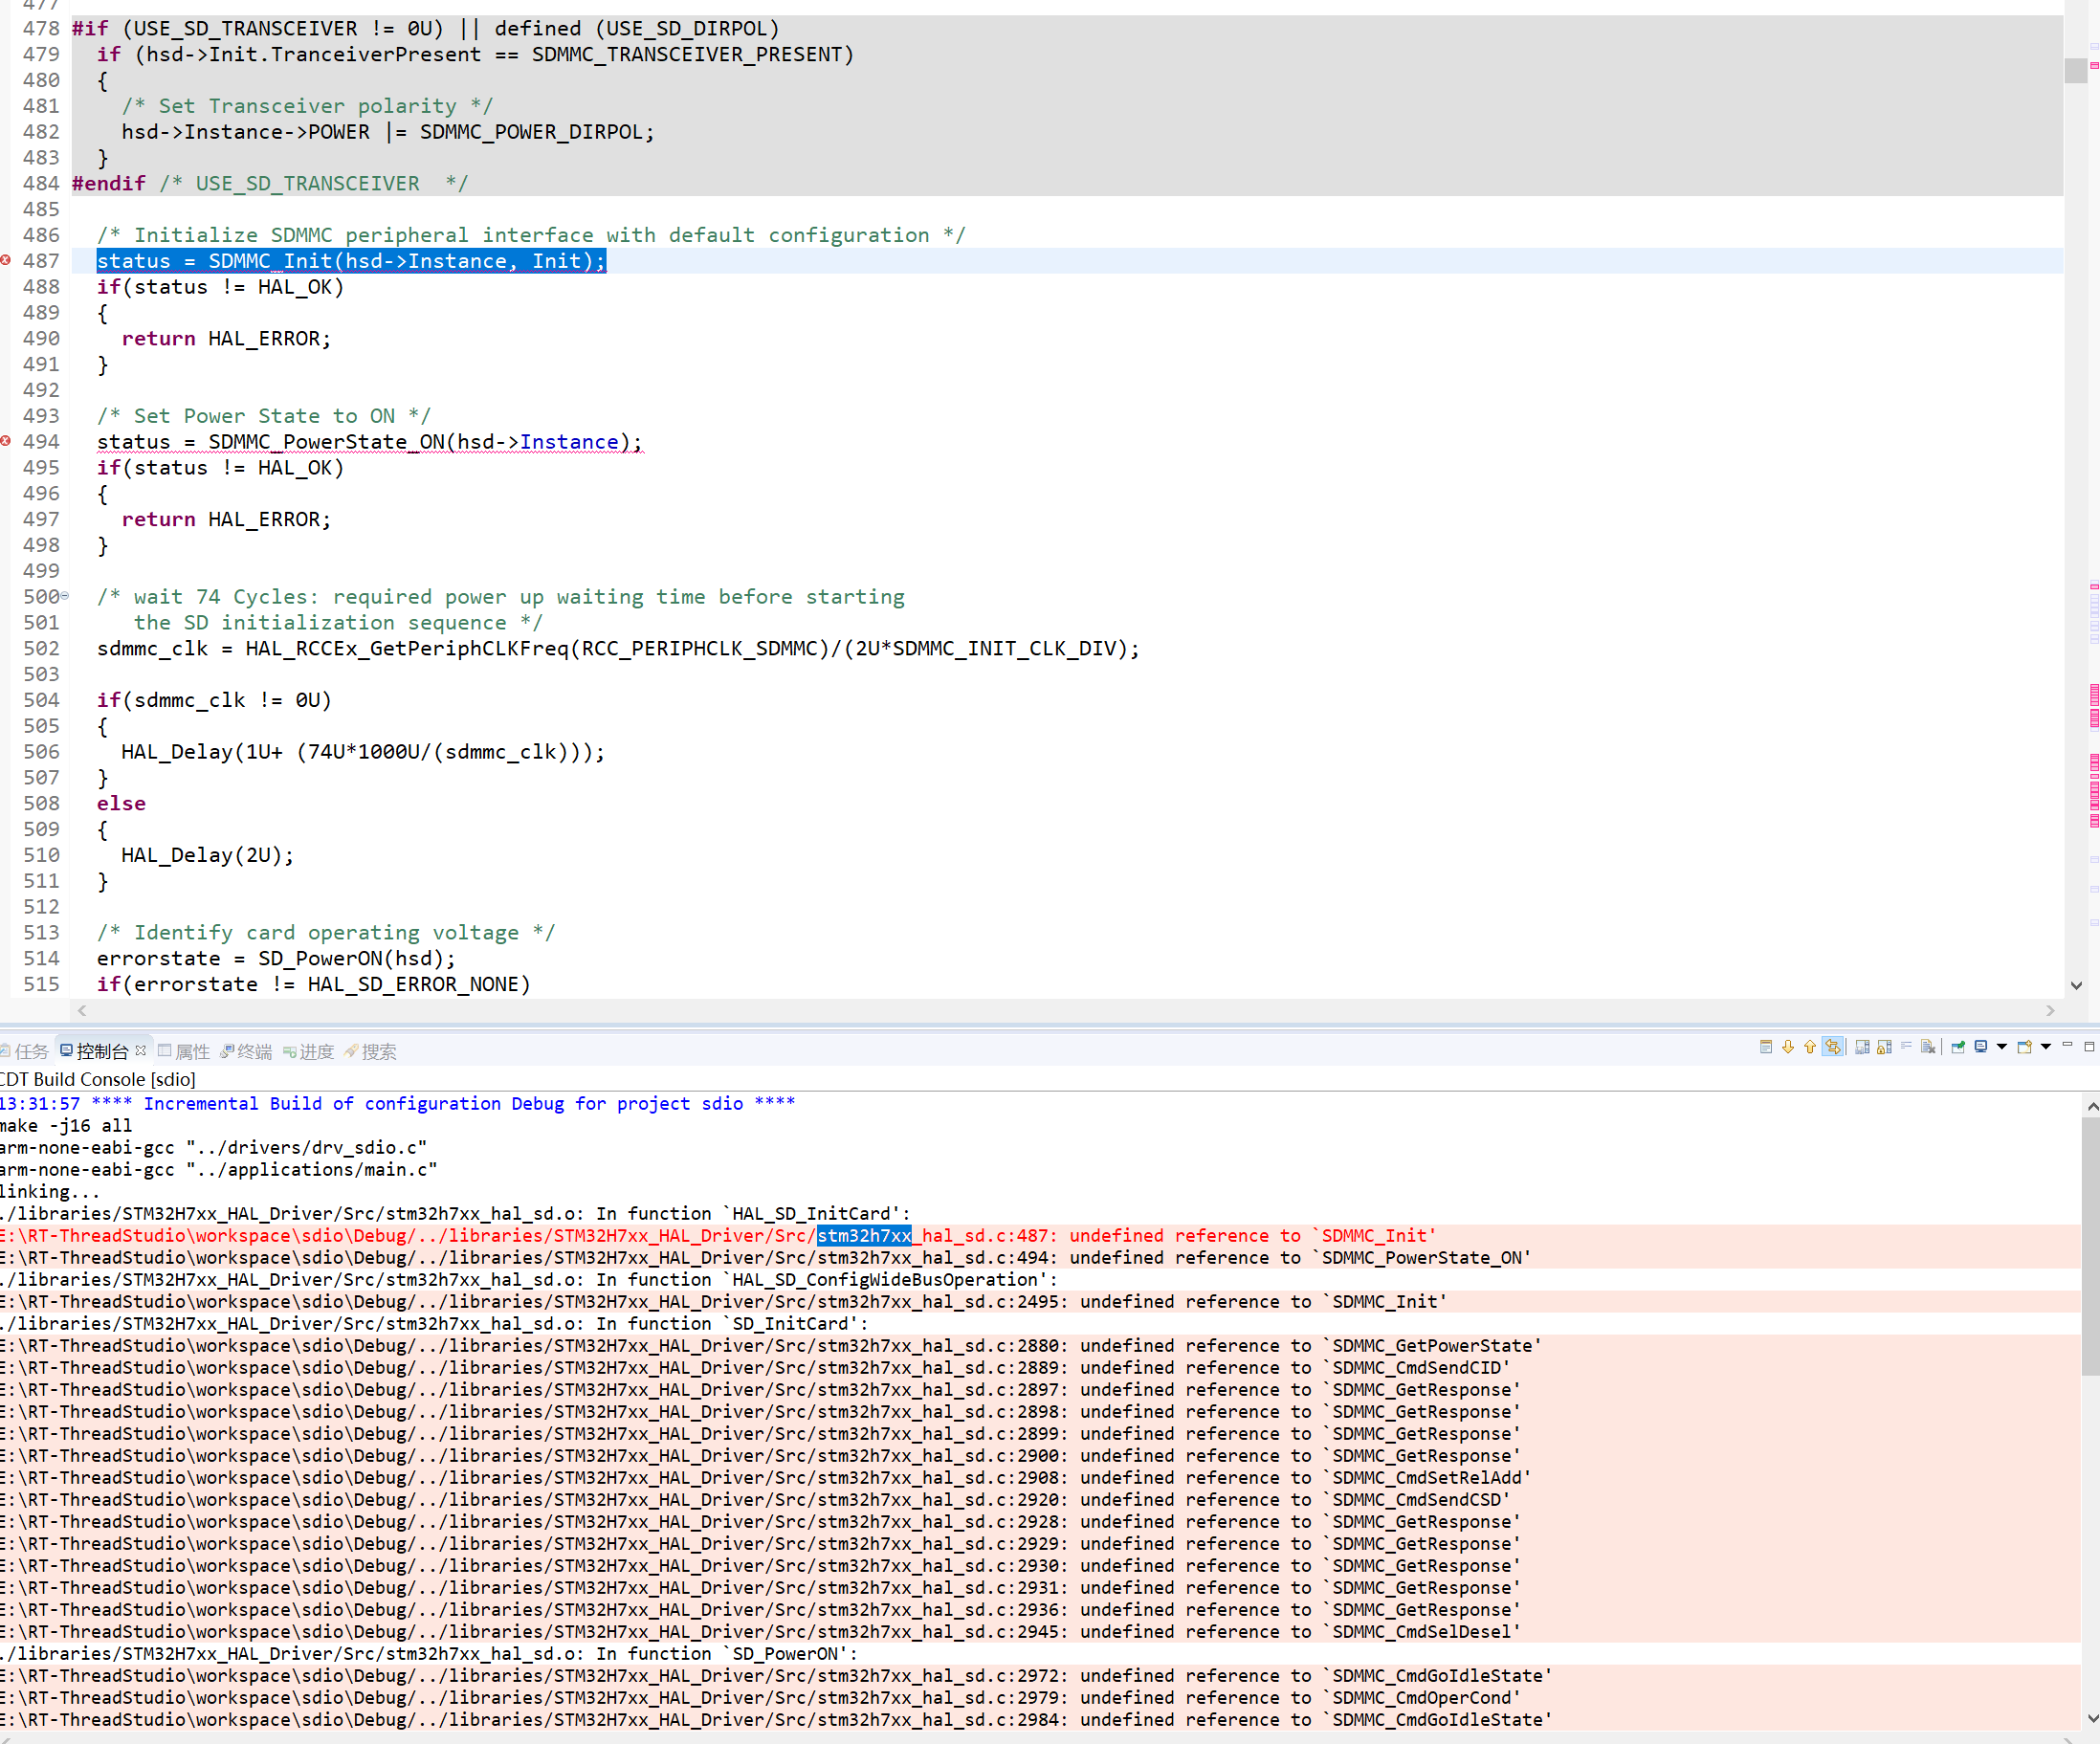Toggle word wrap in the console
This screenshot has height=1744, width=2100.
tap(1907, 1047)
